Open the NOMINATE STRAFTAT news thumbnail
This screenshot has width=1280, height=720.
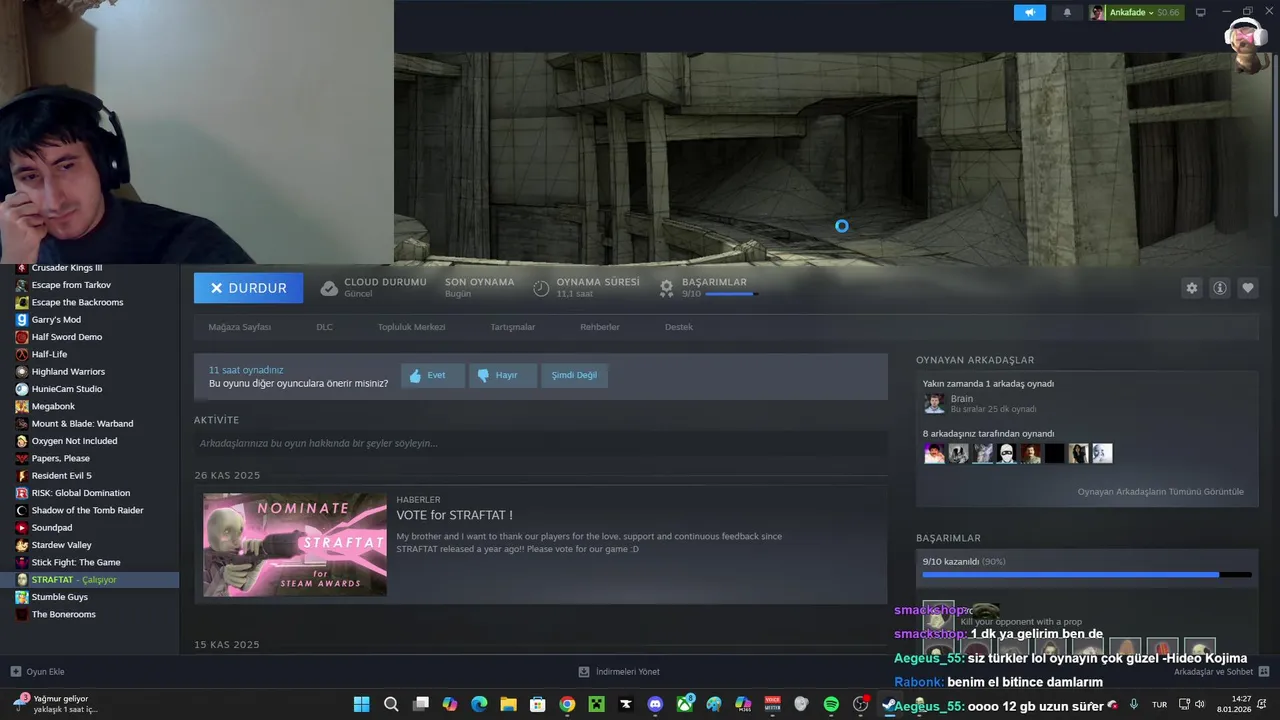[x=295, y=545]
